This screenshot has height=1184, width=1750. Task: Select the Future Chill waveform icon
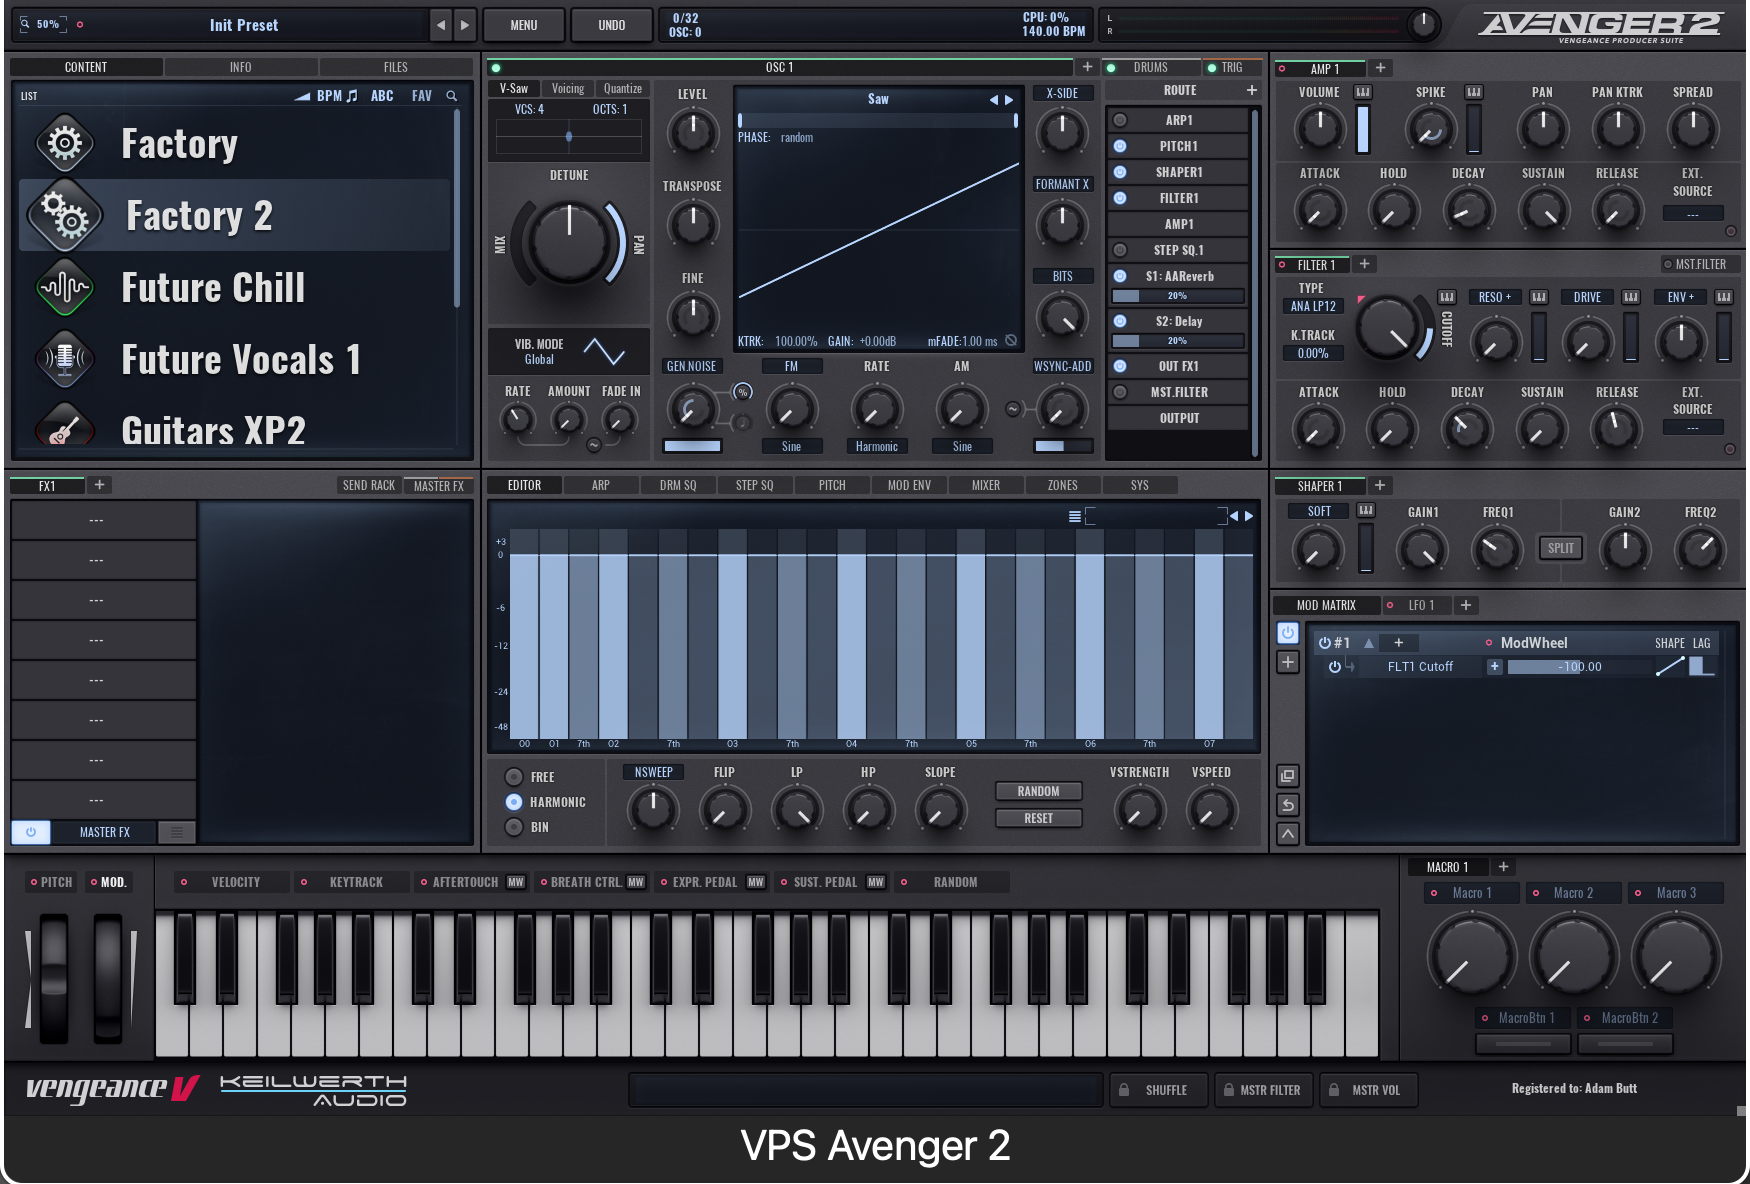point(65,288)
